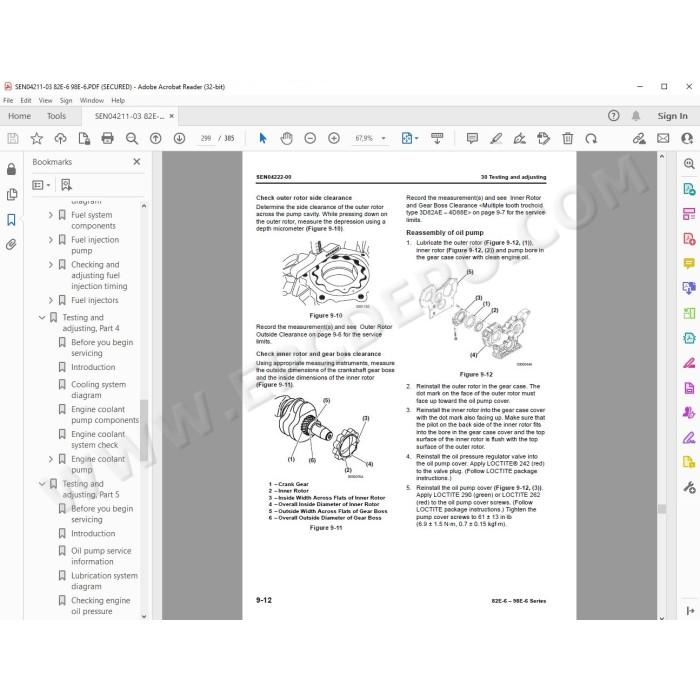The height and width of the screenshot is (700, 700).
Task: Click the page number input field
Action: tap(205, 138)
